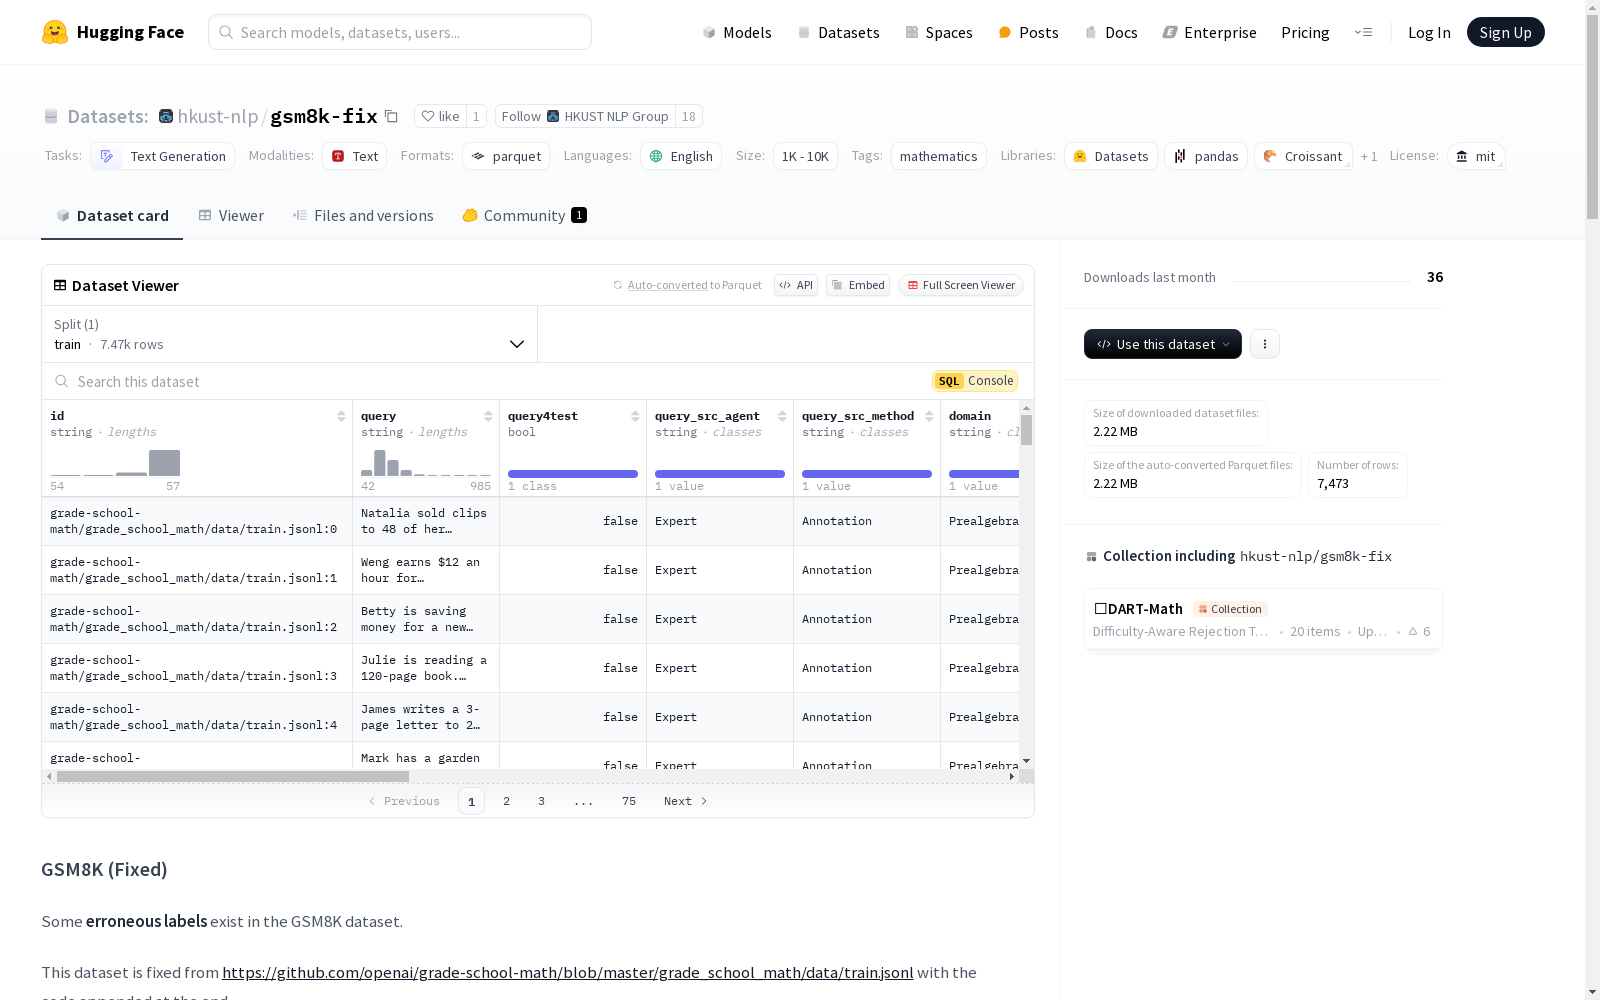This screenshot has height=1000, width=1600.
Task: Switch to the Viewer tab
Action: point(231,215)
